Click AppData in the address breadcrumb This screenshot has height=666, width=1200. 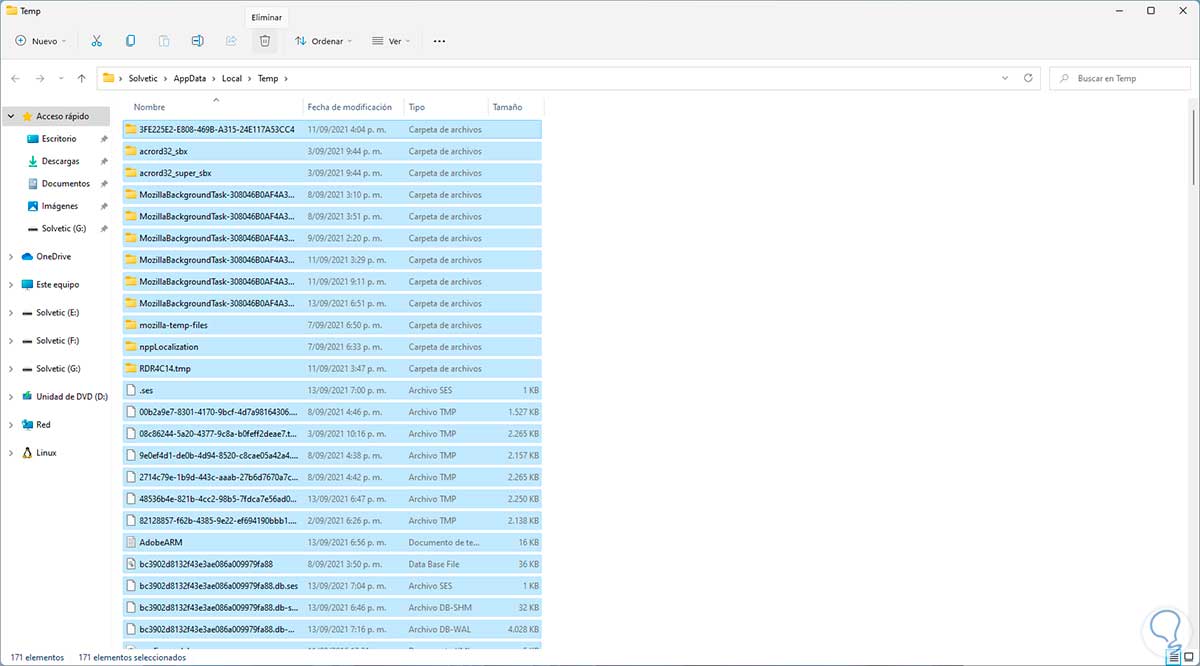pos(190,78)
